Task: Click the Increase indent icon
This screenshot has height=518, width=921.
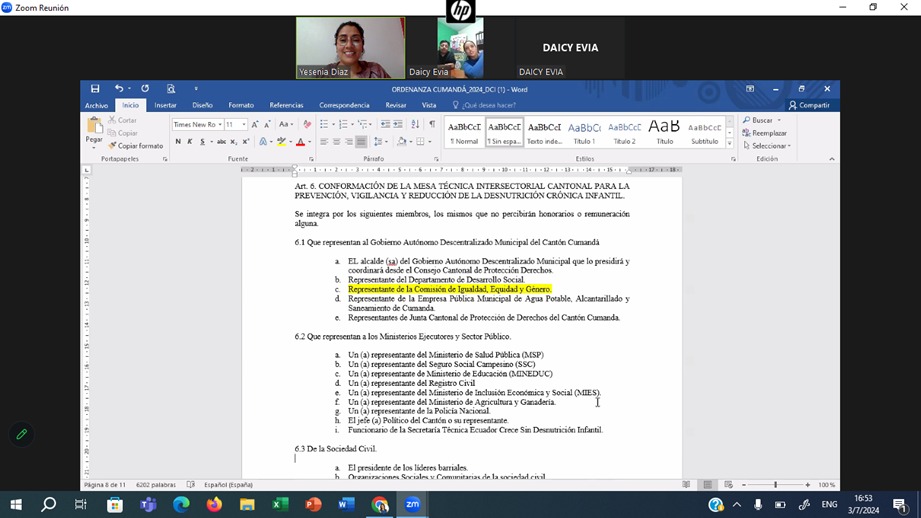Action: (398, 125)
